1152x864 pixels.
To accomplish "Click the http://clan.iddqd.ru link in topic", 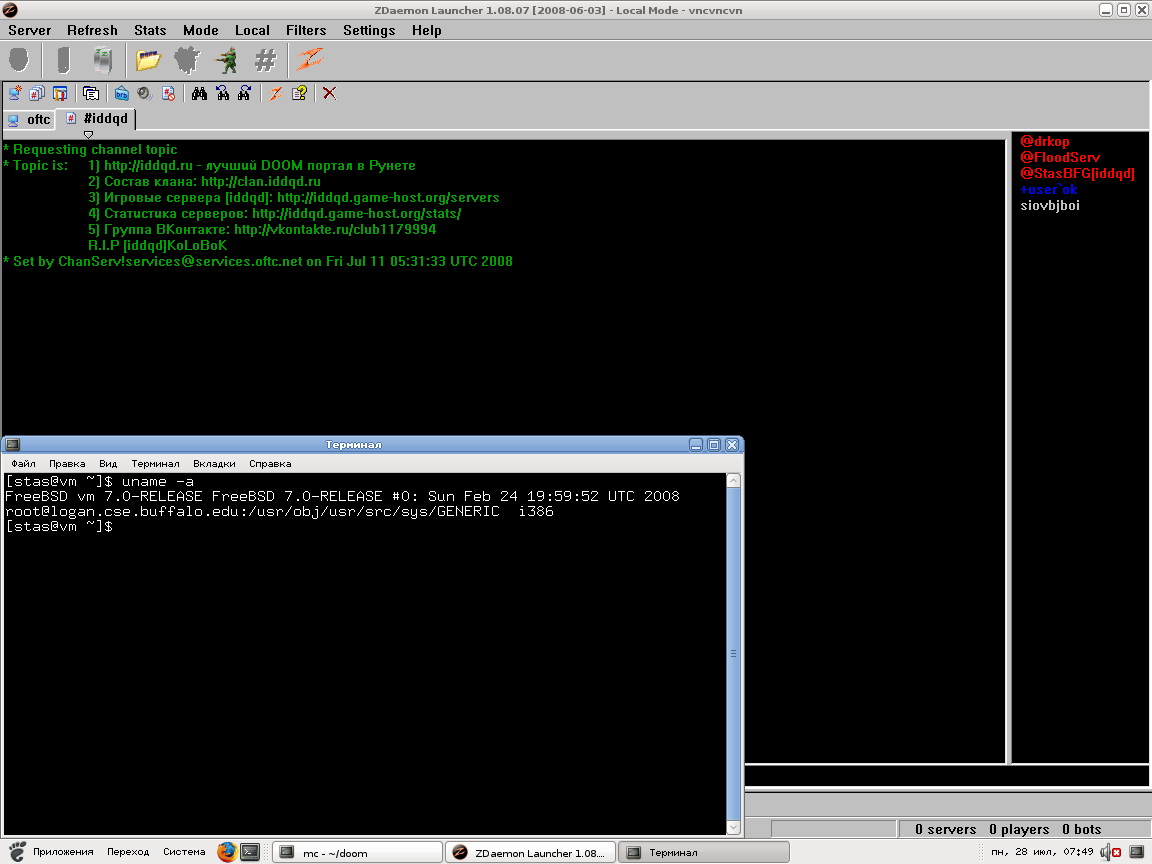I will pyautogui.click(x=260, y=182).
